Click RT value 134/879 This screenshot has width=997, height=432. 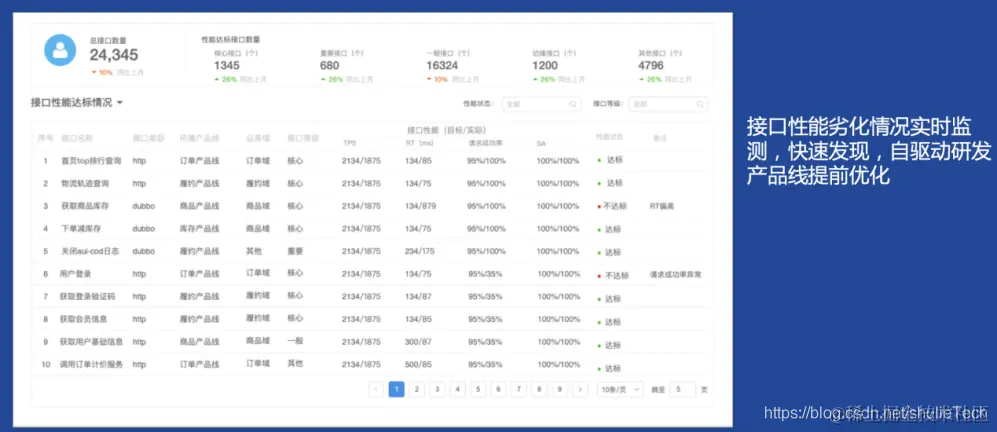(420, 206)
